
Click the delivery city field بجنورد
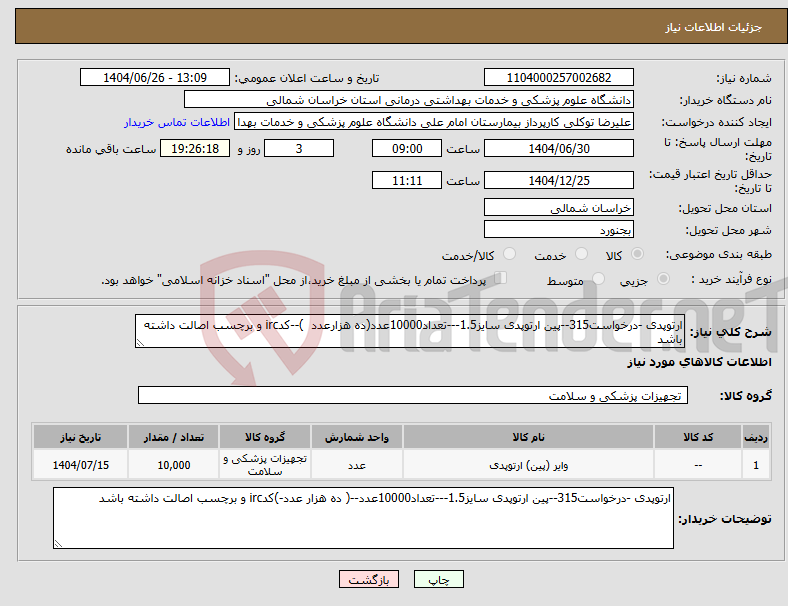[558, 230]
